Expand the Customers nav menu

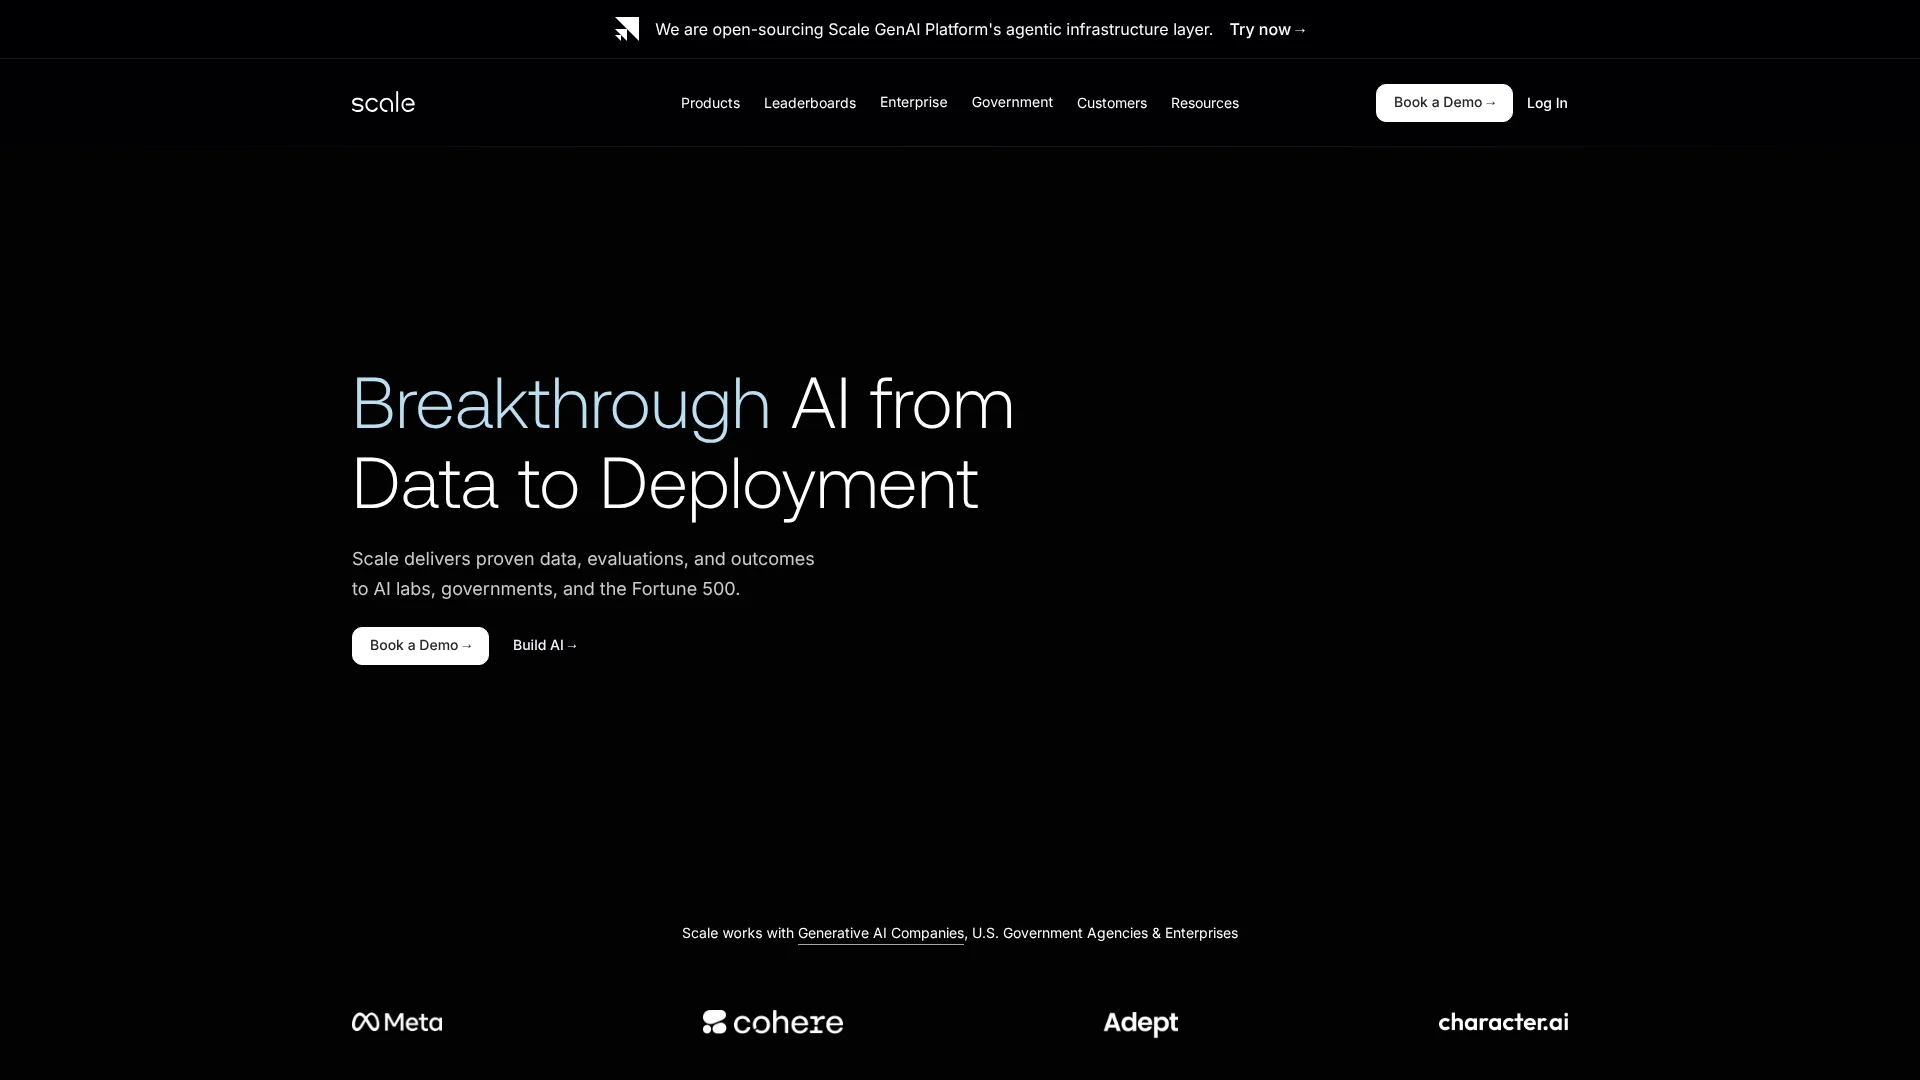[1111, 103]
